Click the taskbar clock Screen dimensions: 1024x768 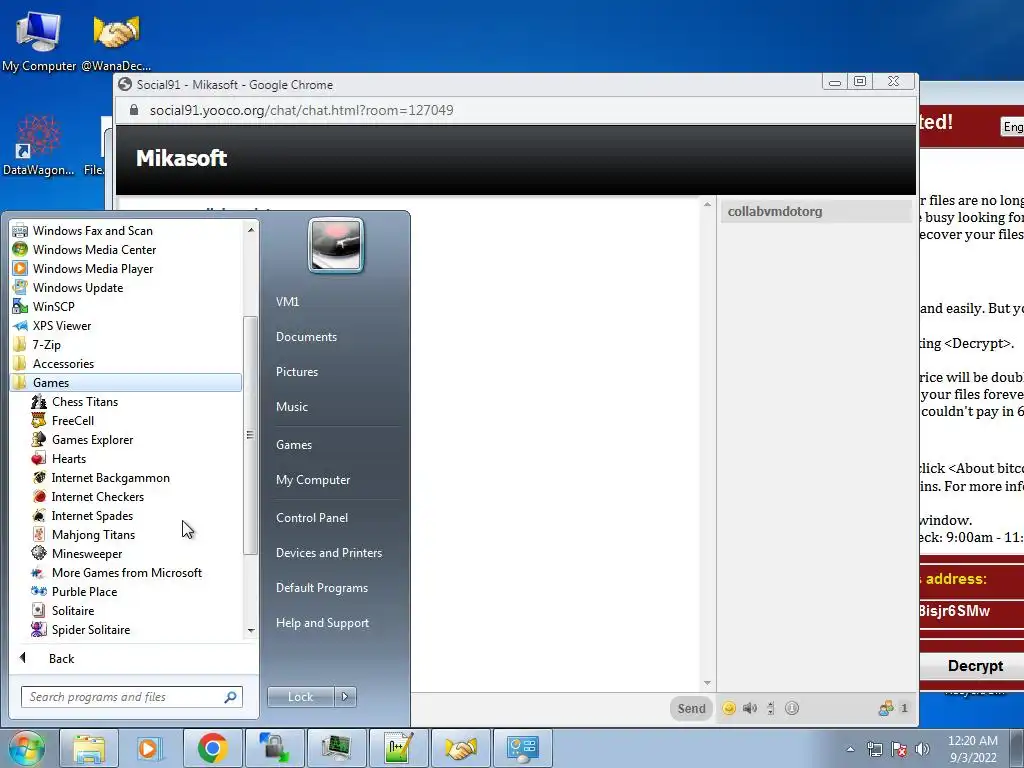coord(973,749)
